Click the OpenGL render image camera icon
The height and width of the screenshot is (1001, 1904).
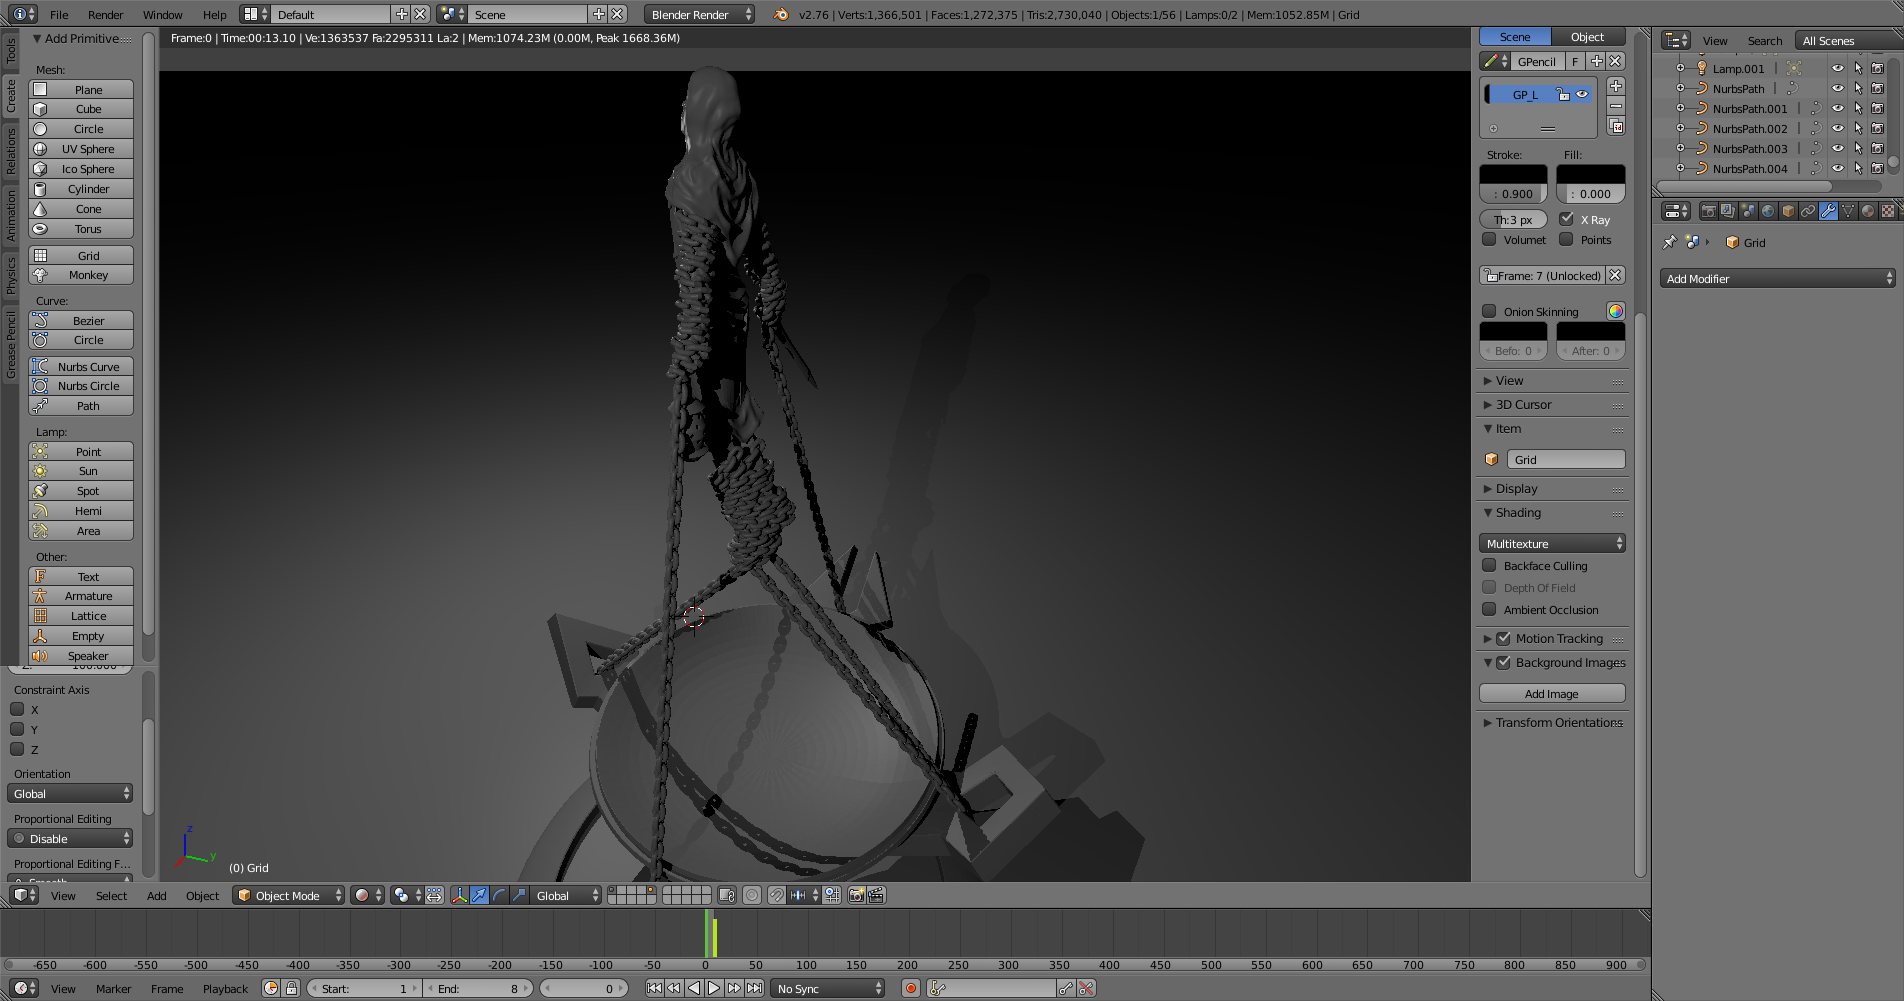point(856,895)
